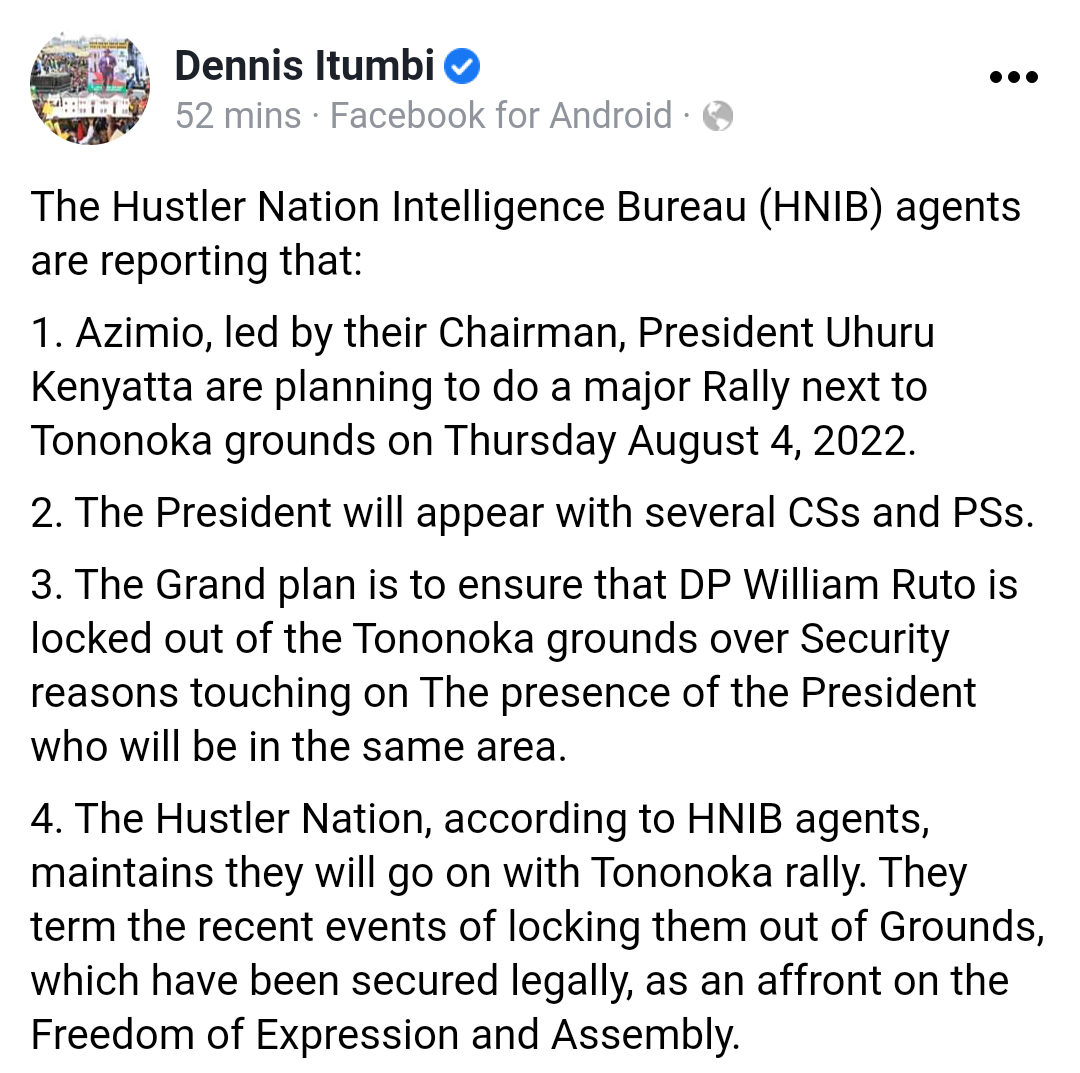Click point 2 about CSs and PSs

tap(532, 512)
